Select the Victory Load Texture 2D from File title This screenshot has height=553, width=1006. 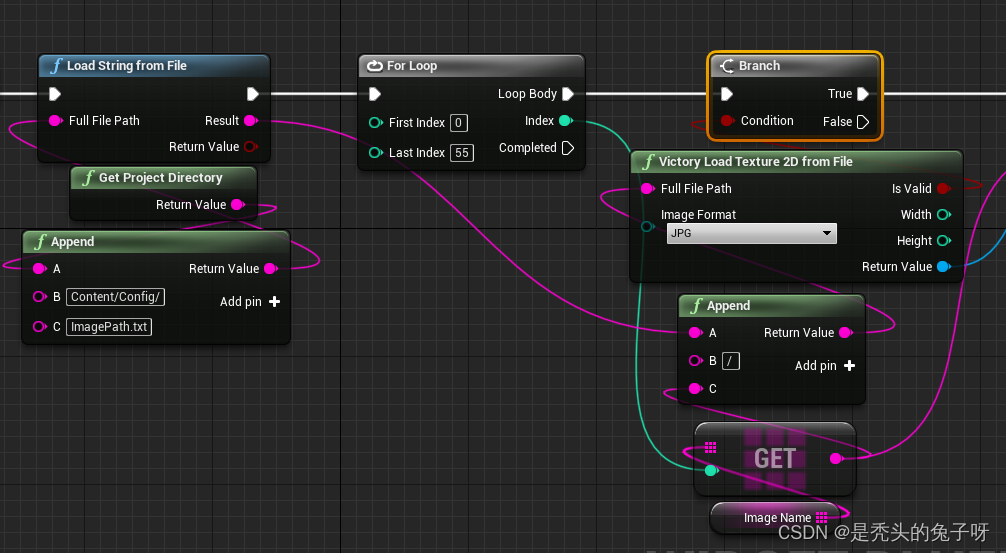coord(756,162)
